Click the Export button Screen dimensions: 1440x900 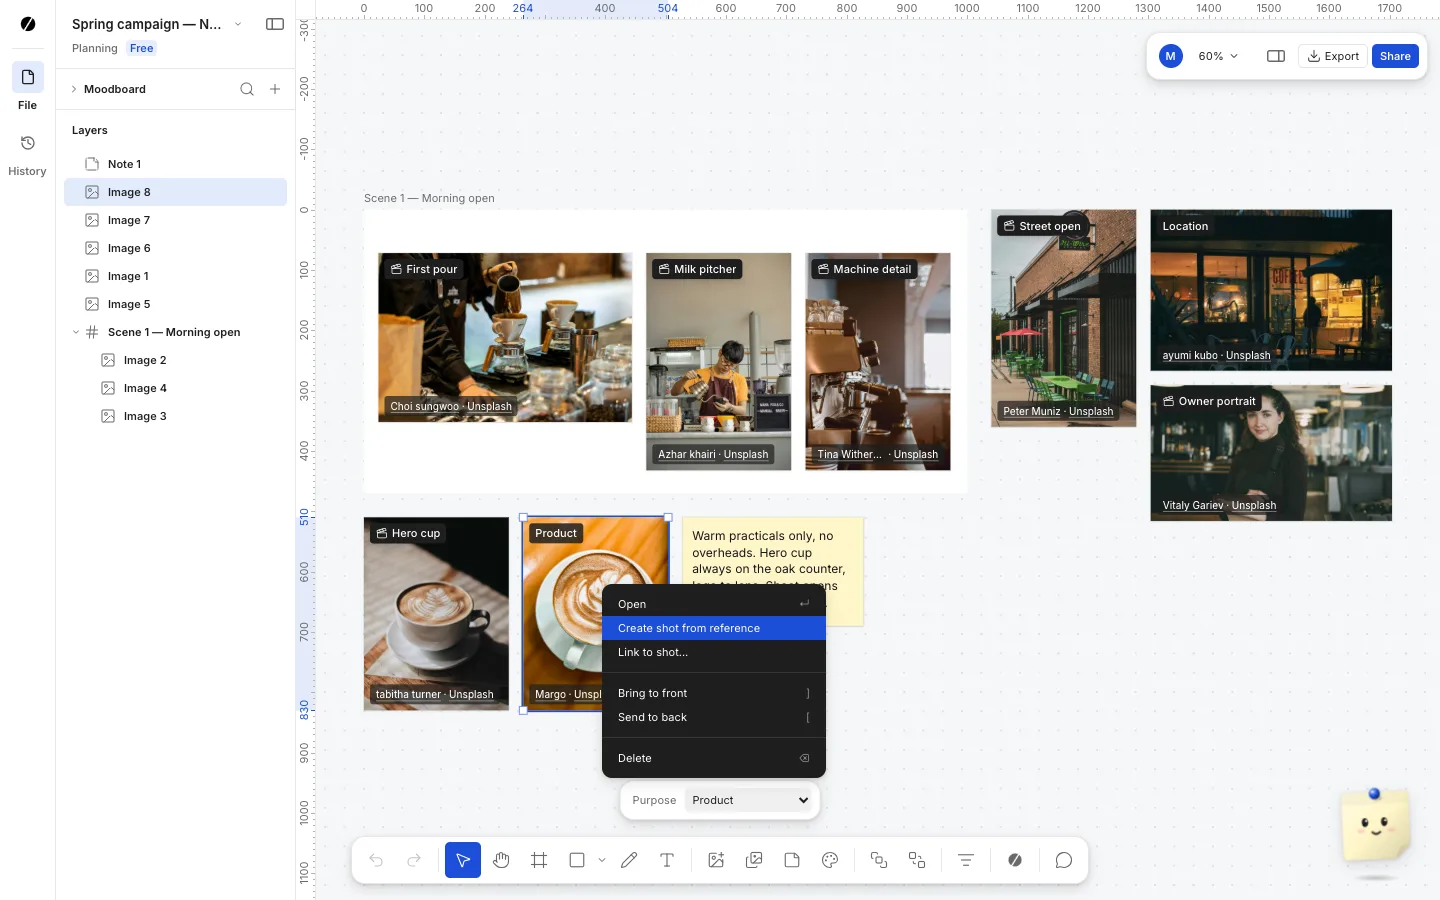click(x=1333, y=56)
